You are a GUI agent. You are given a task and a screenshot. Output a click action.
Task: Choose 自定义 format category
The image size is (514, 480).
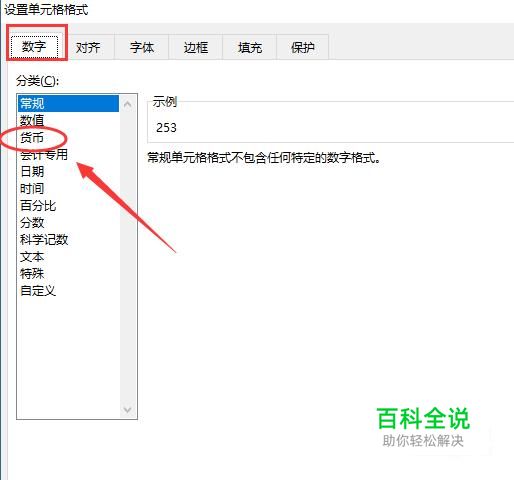click(69, 290)
